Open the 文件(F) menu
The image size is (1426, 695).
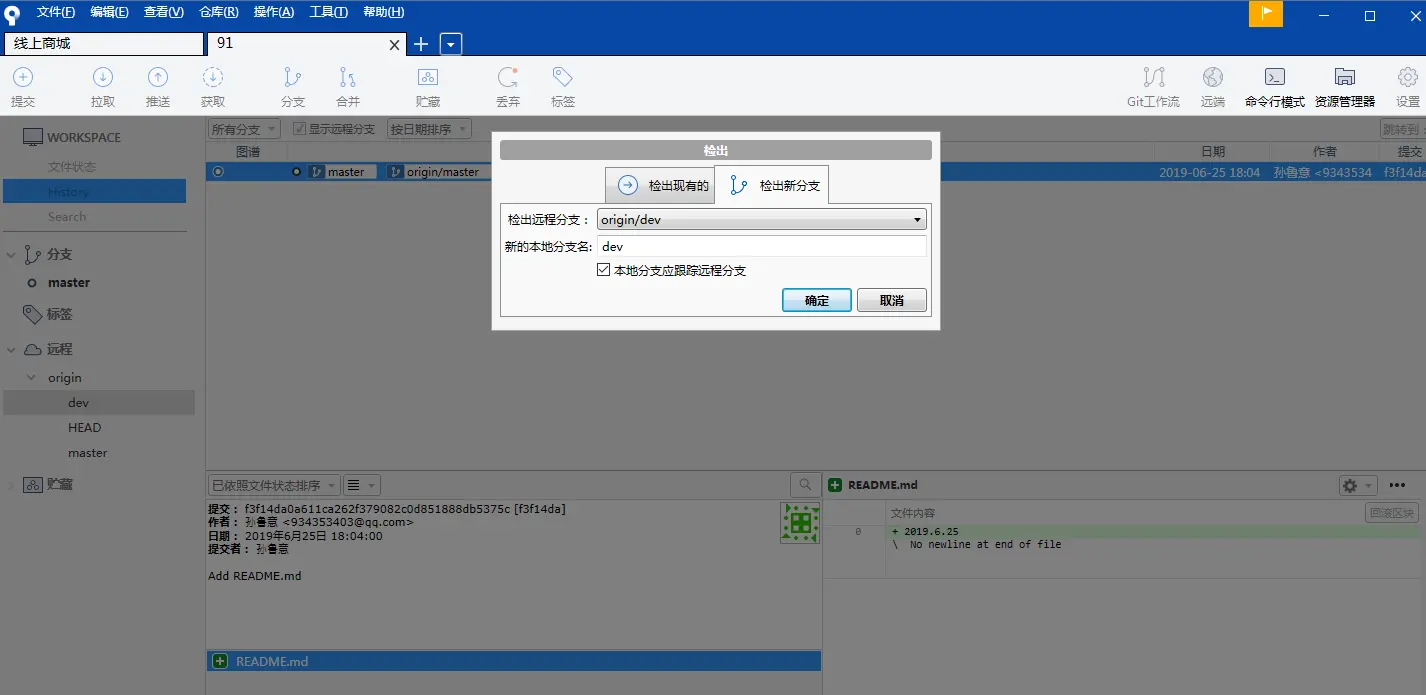(56, 12)
